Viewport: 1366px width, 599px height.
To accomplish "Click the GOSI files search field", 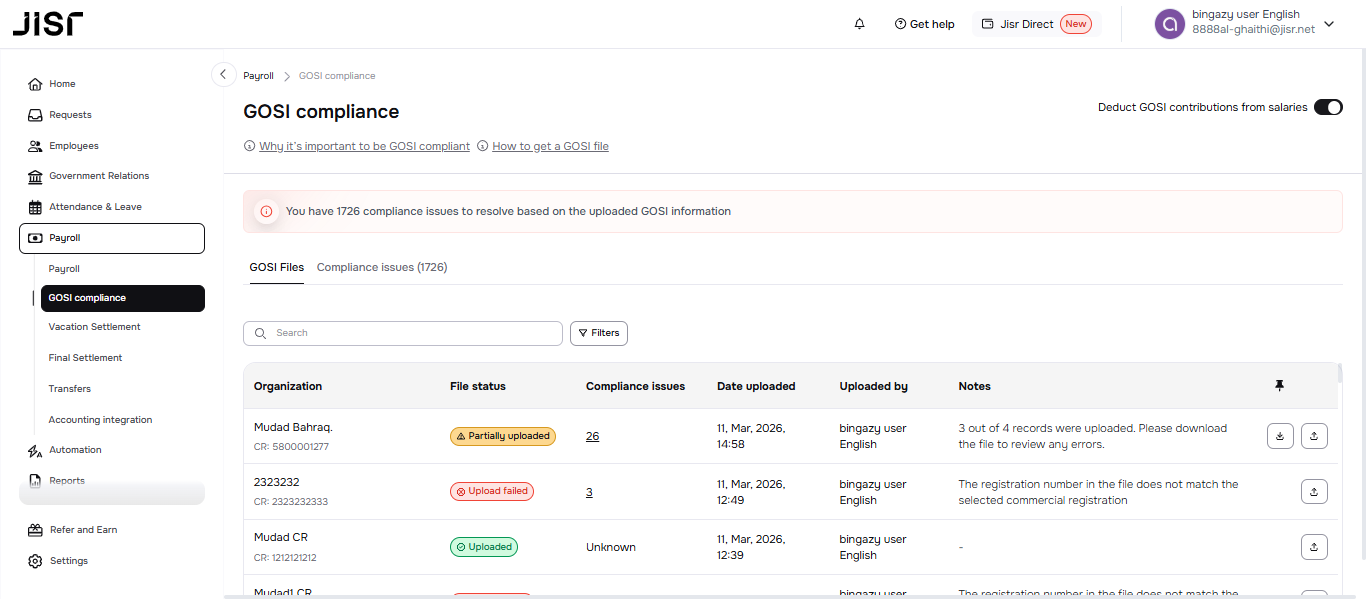I will point(403,333).
